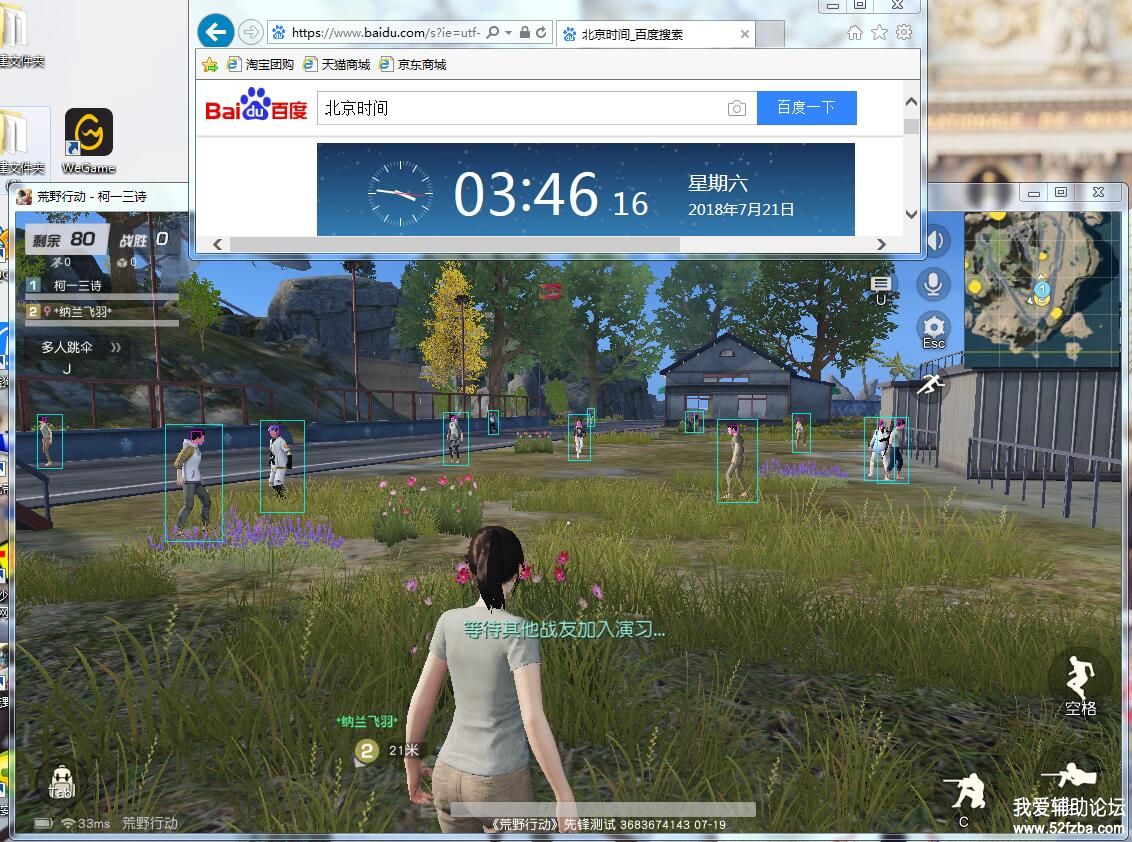This screenshot has width=1132, height=842.
Task: Open 天猫商城 favorites link
Action: coord(336,64)
